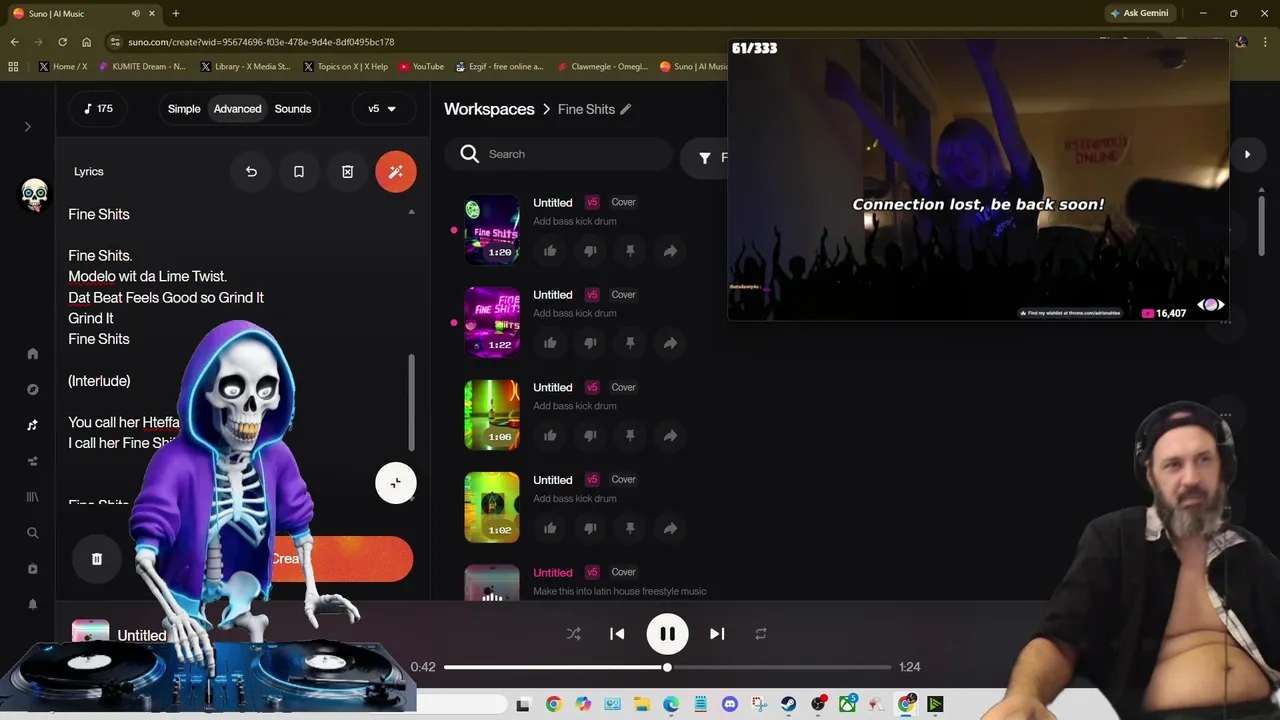Open Steam from the taskbar
Viewport: 1280px width, 720px height.
(x=788, y=705)
